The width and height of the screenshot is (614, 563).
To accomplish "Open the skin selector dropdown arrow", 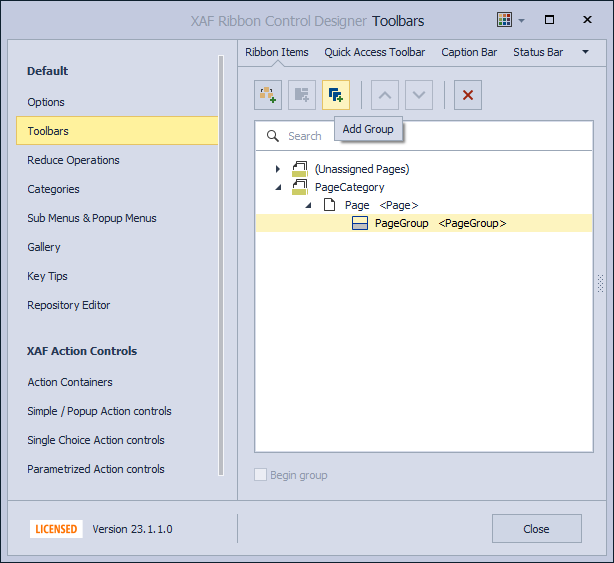I will point(521,20).
